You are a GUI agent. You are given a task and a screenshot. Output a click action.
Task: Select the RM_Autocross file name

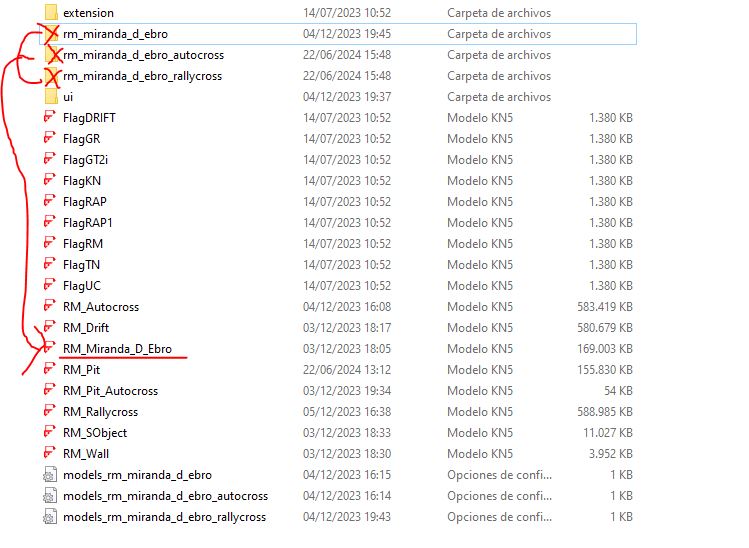(x=101, y=307)
